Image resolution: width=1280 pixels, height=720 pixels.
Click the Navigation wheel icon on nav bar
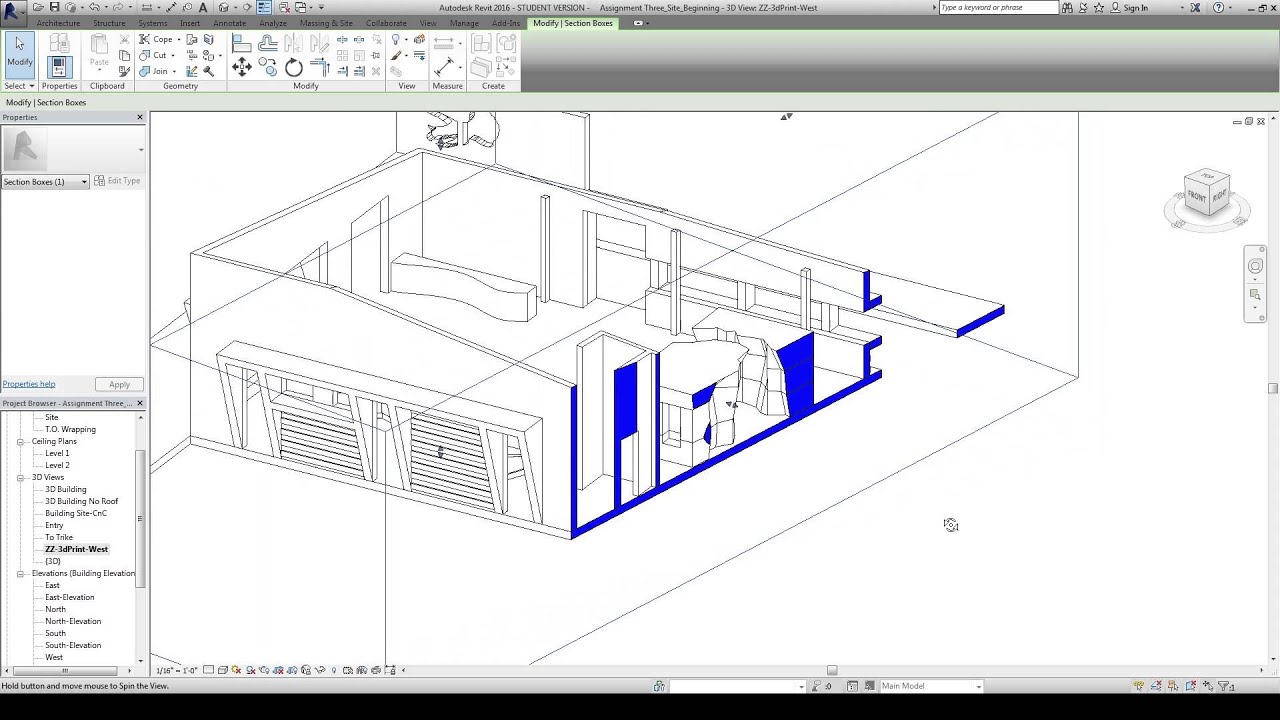click(x=1255, y=266)
